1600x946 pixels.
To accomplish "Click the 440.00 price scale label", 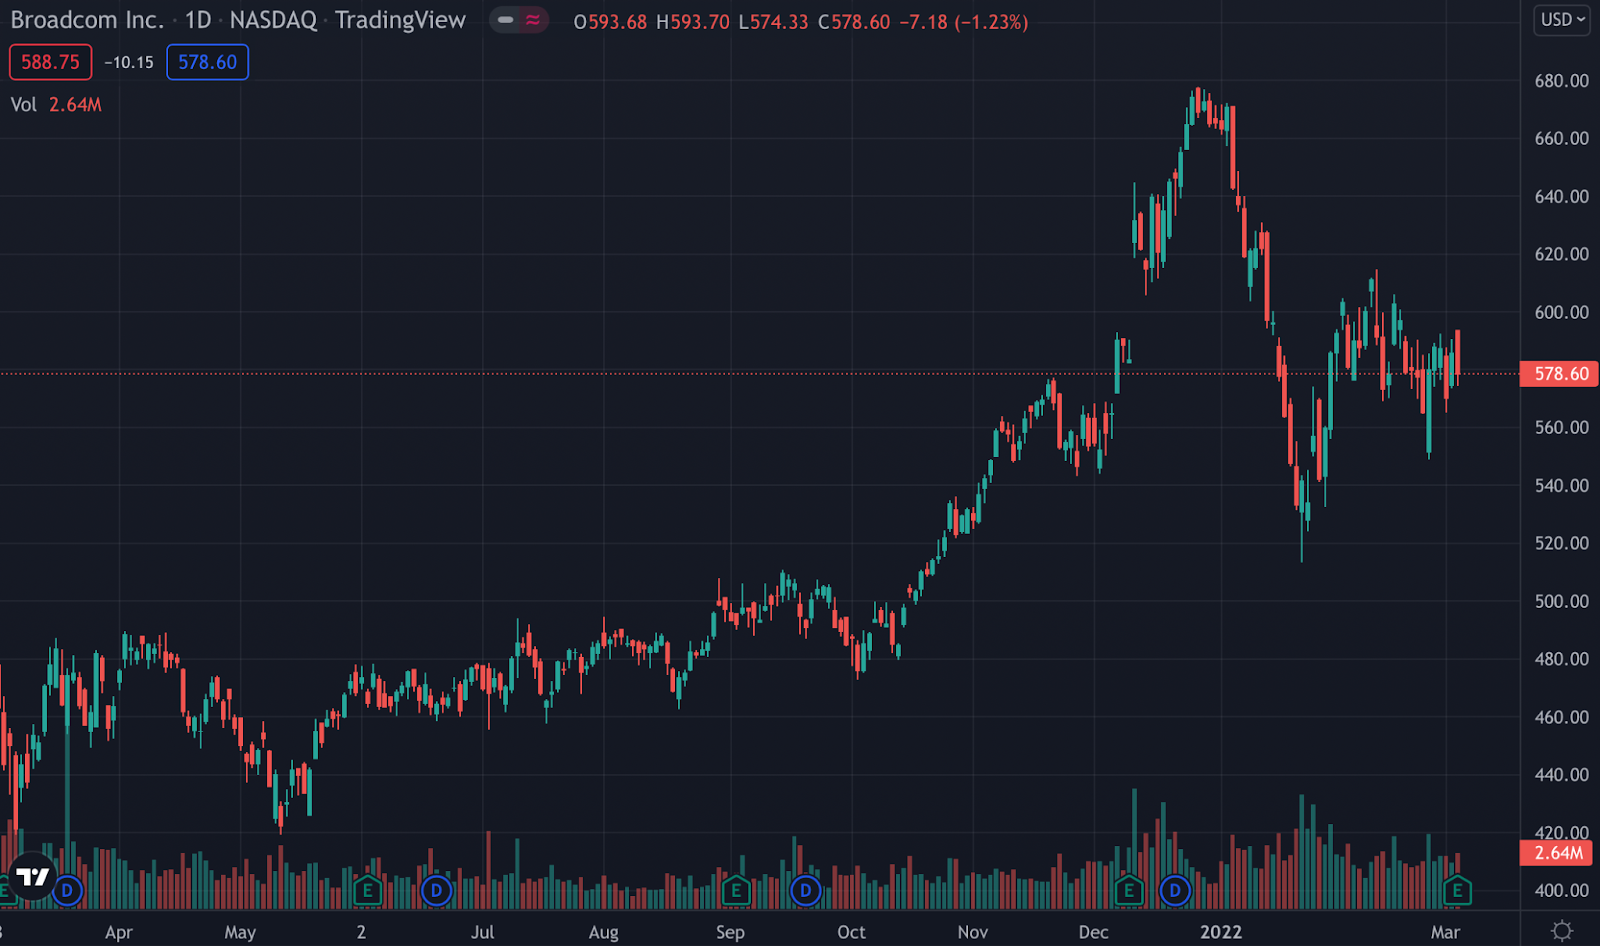I will pos(1562,775).
